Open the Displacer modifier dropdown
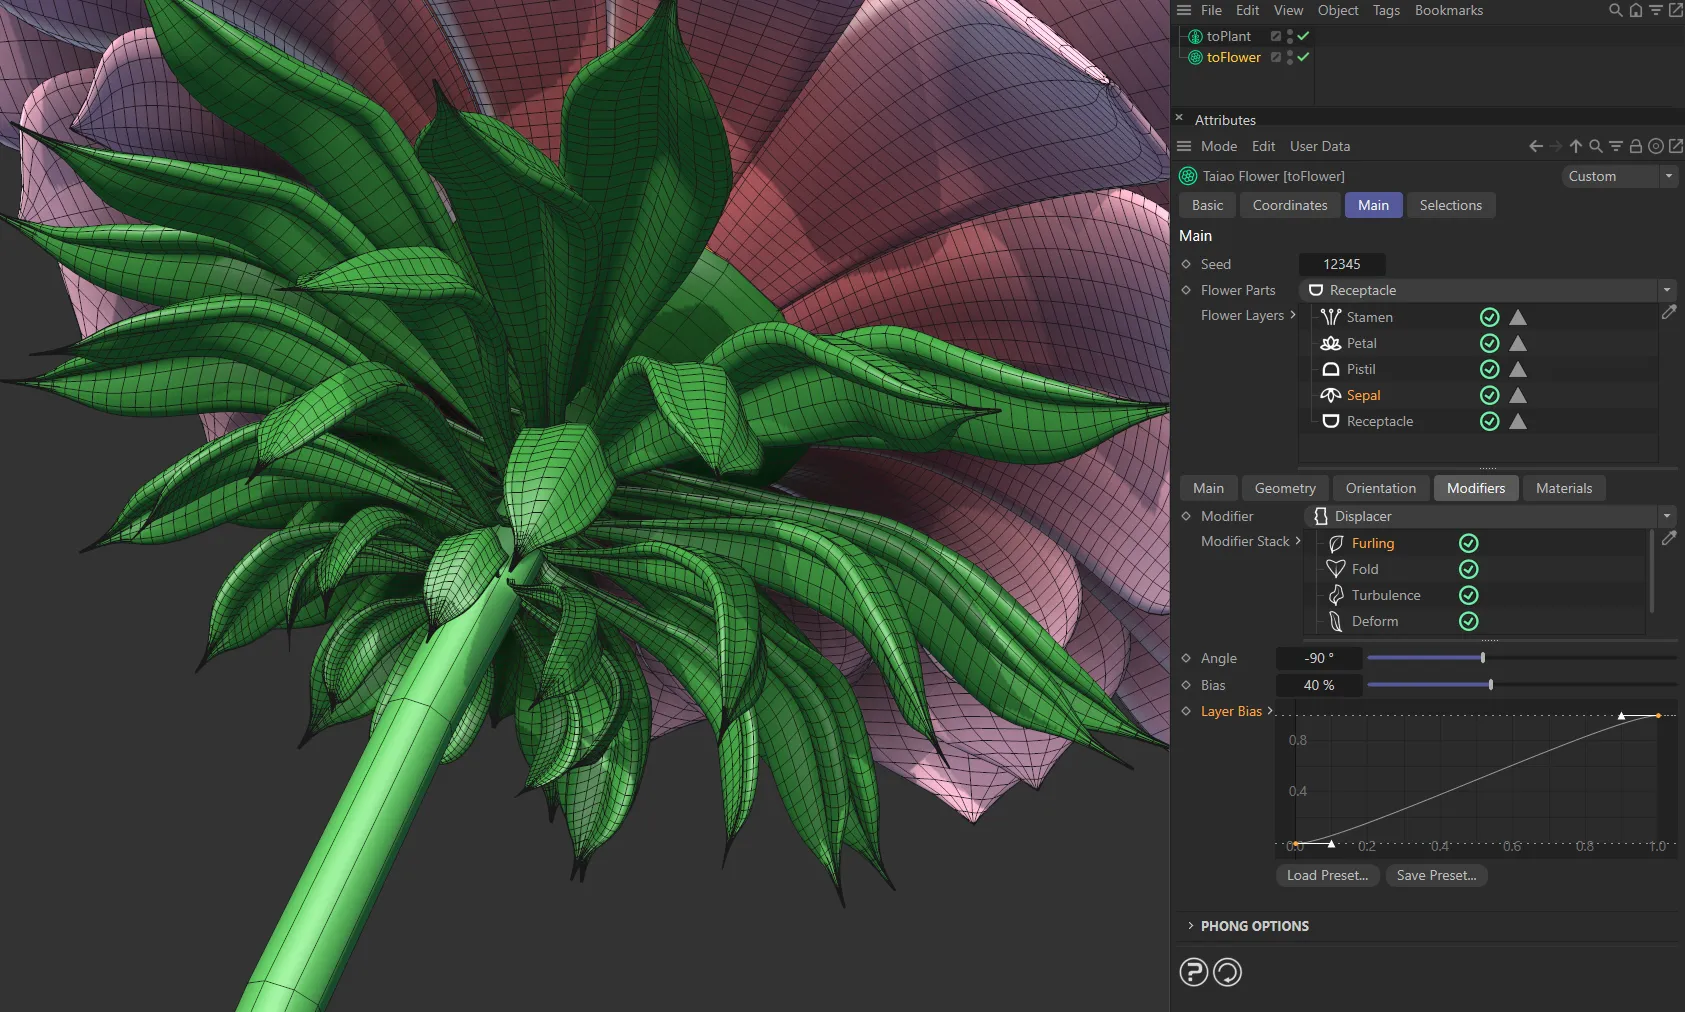 1664,516
